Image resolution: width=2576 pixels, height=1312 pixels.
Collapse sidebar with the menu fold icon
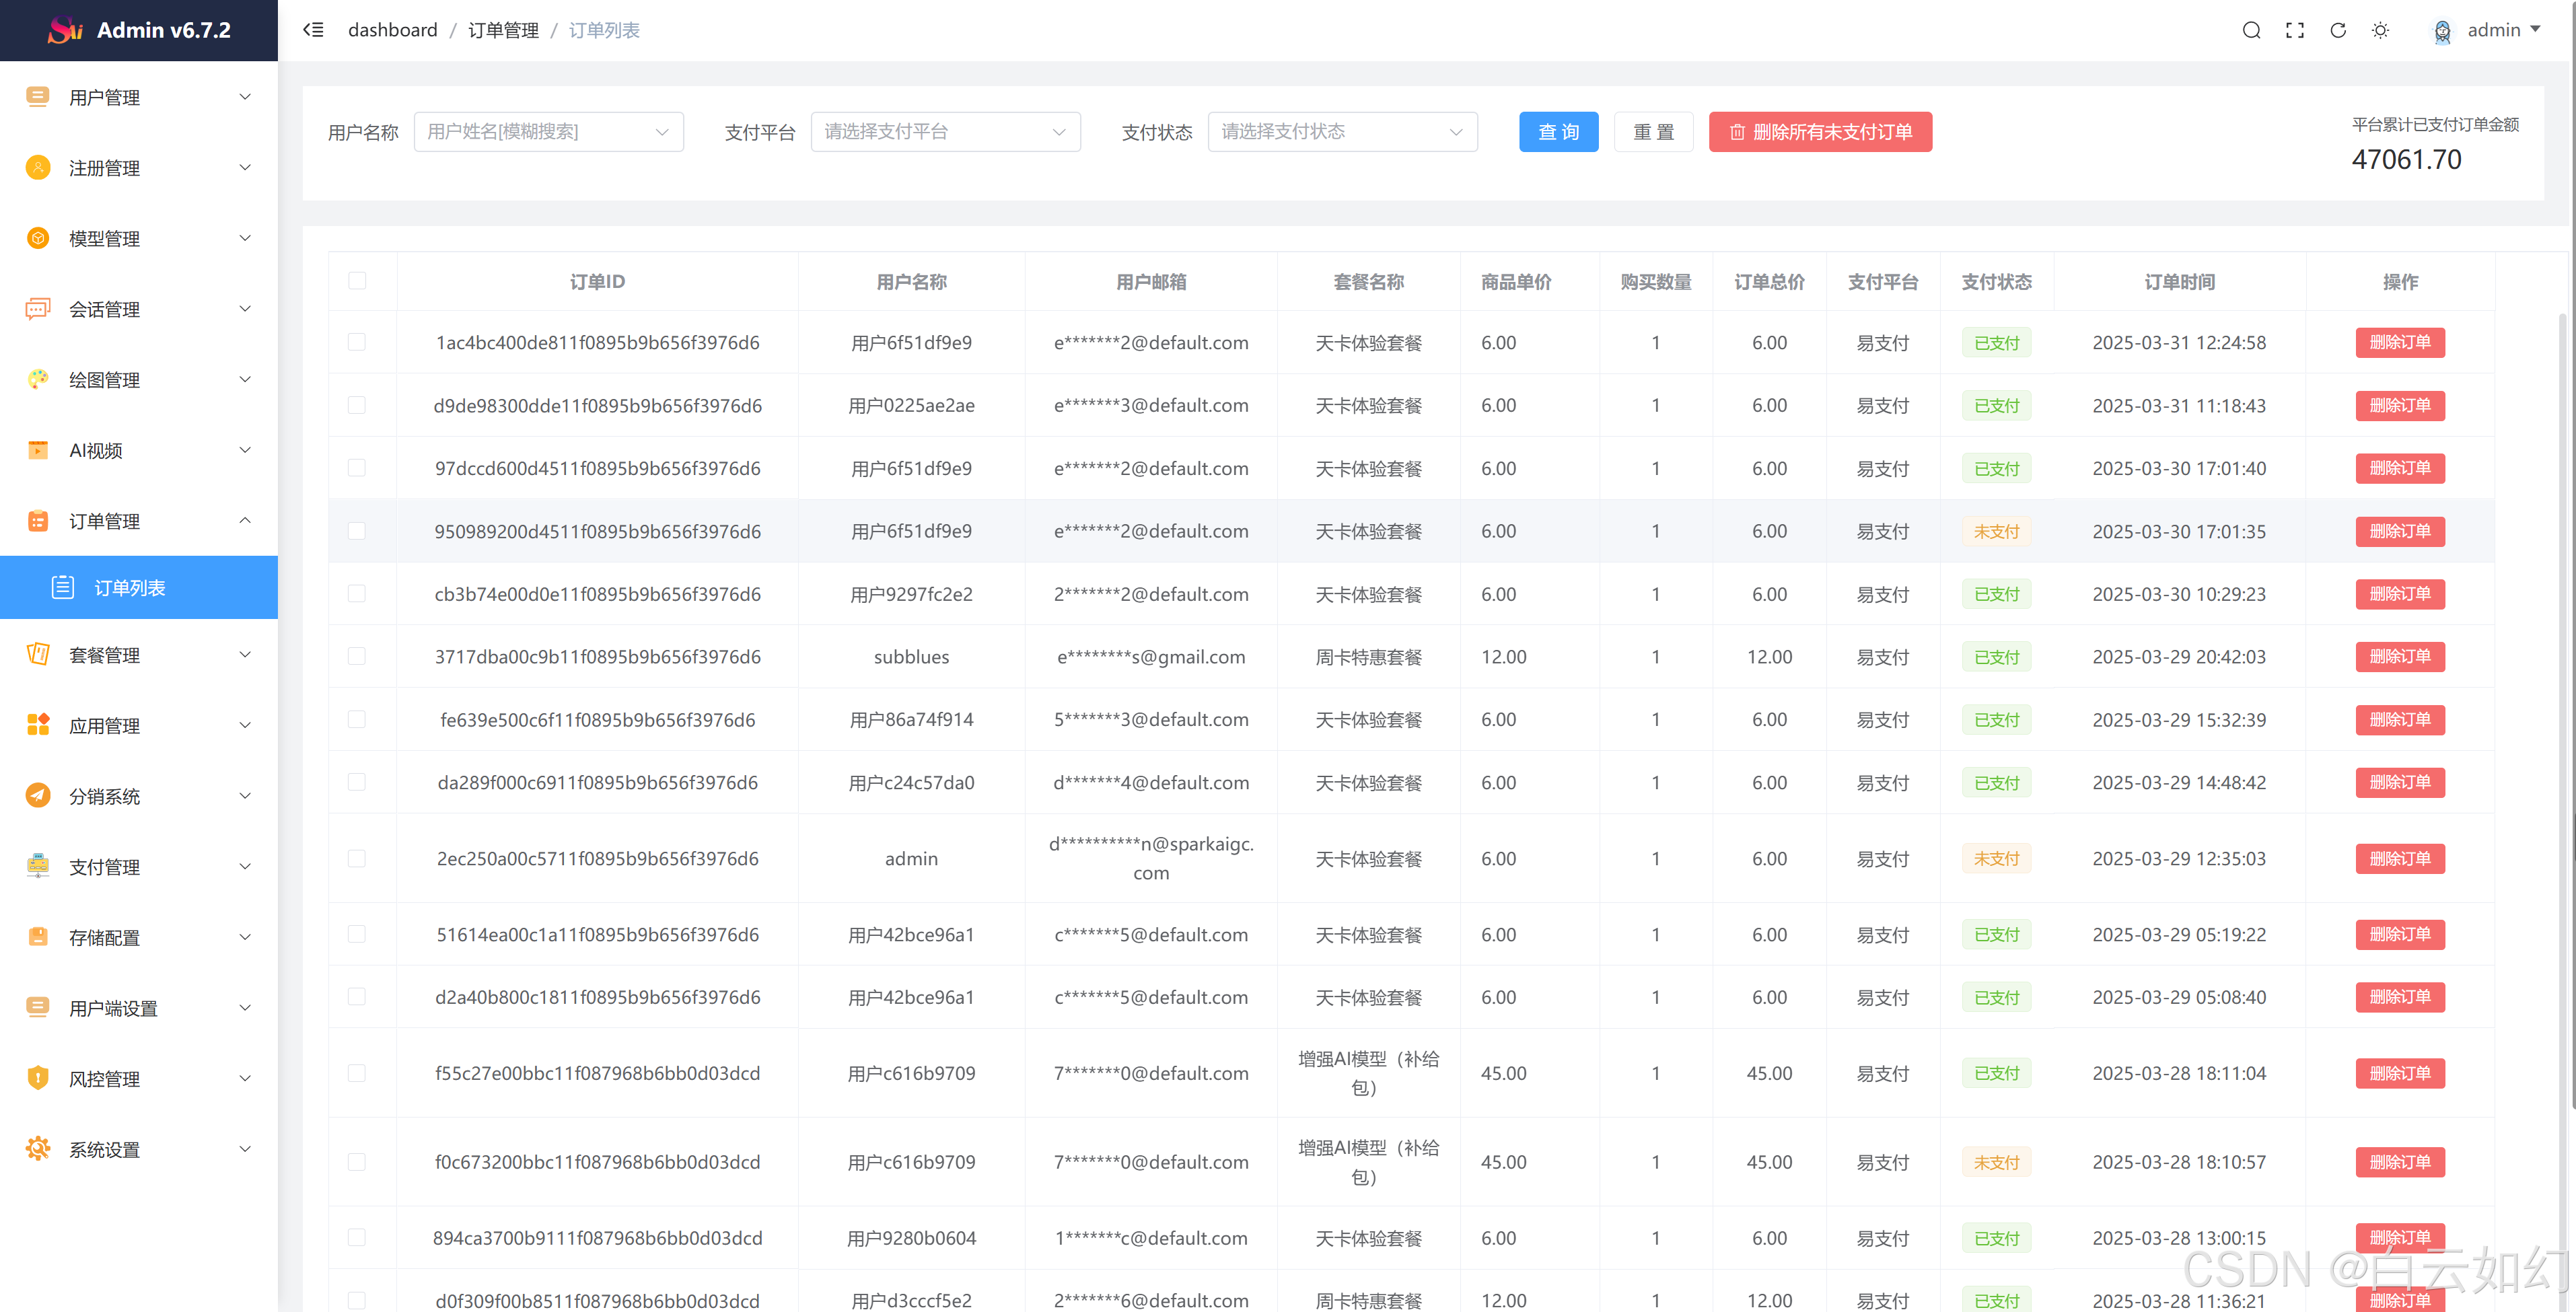click(x=314, y=30)
